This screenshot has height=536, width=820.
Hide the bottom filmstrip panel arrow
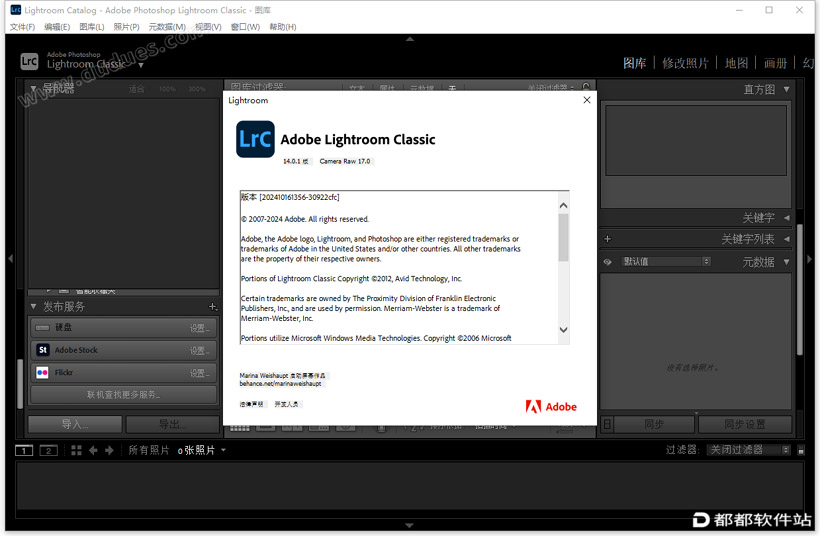[x=409, y=524]
